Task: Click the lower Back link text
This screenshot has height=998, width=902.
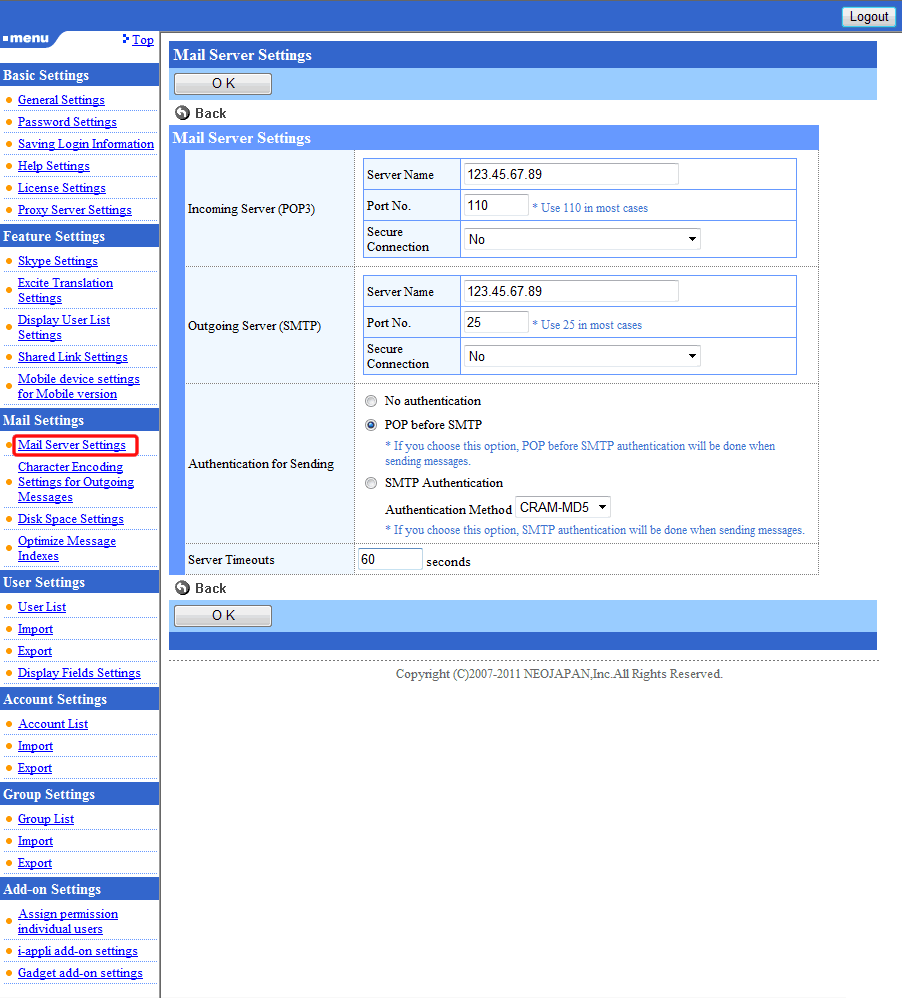Action: pos(210,588)
